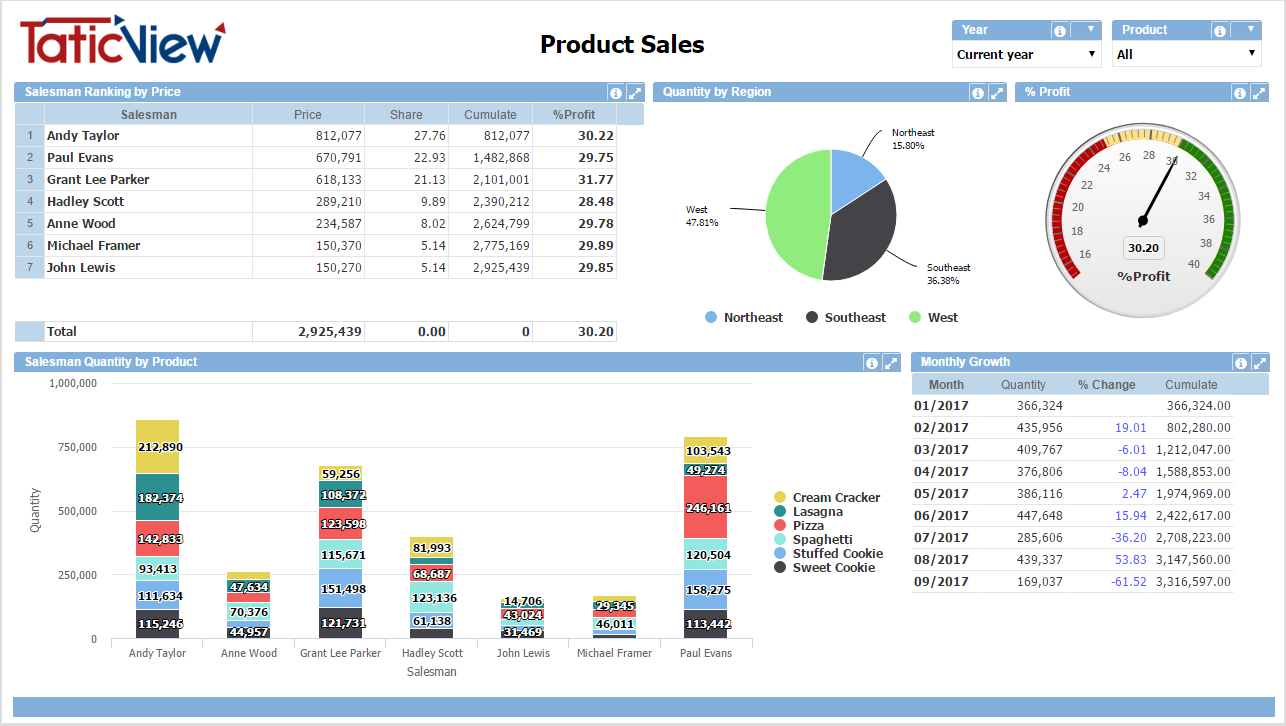
Task: Maximize the % Profit panel
Action: click(x=1257, y=92)
